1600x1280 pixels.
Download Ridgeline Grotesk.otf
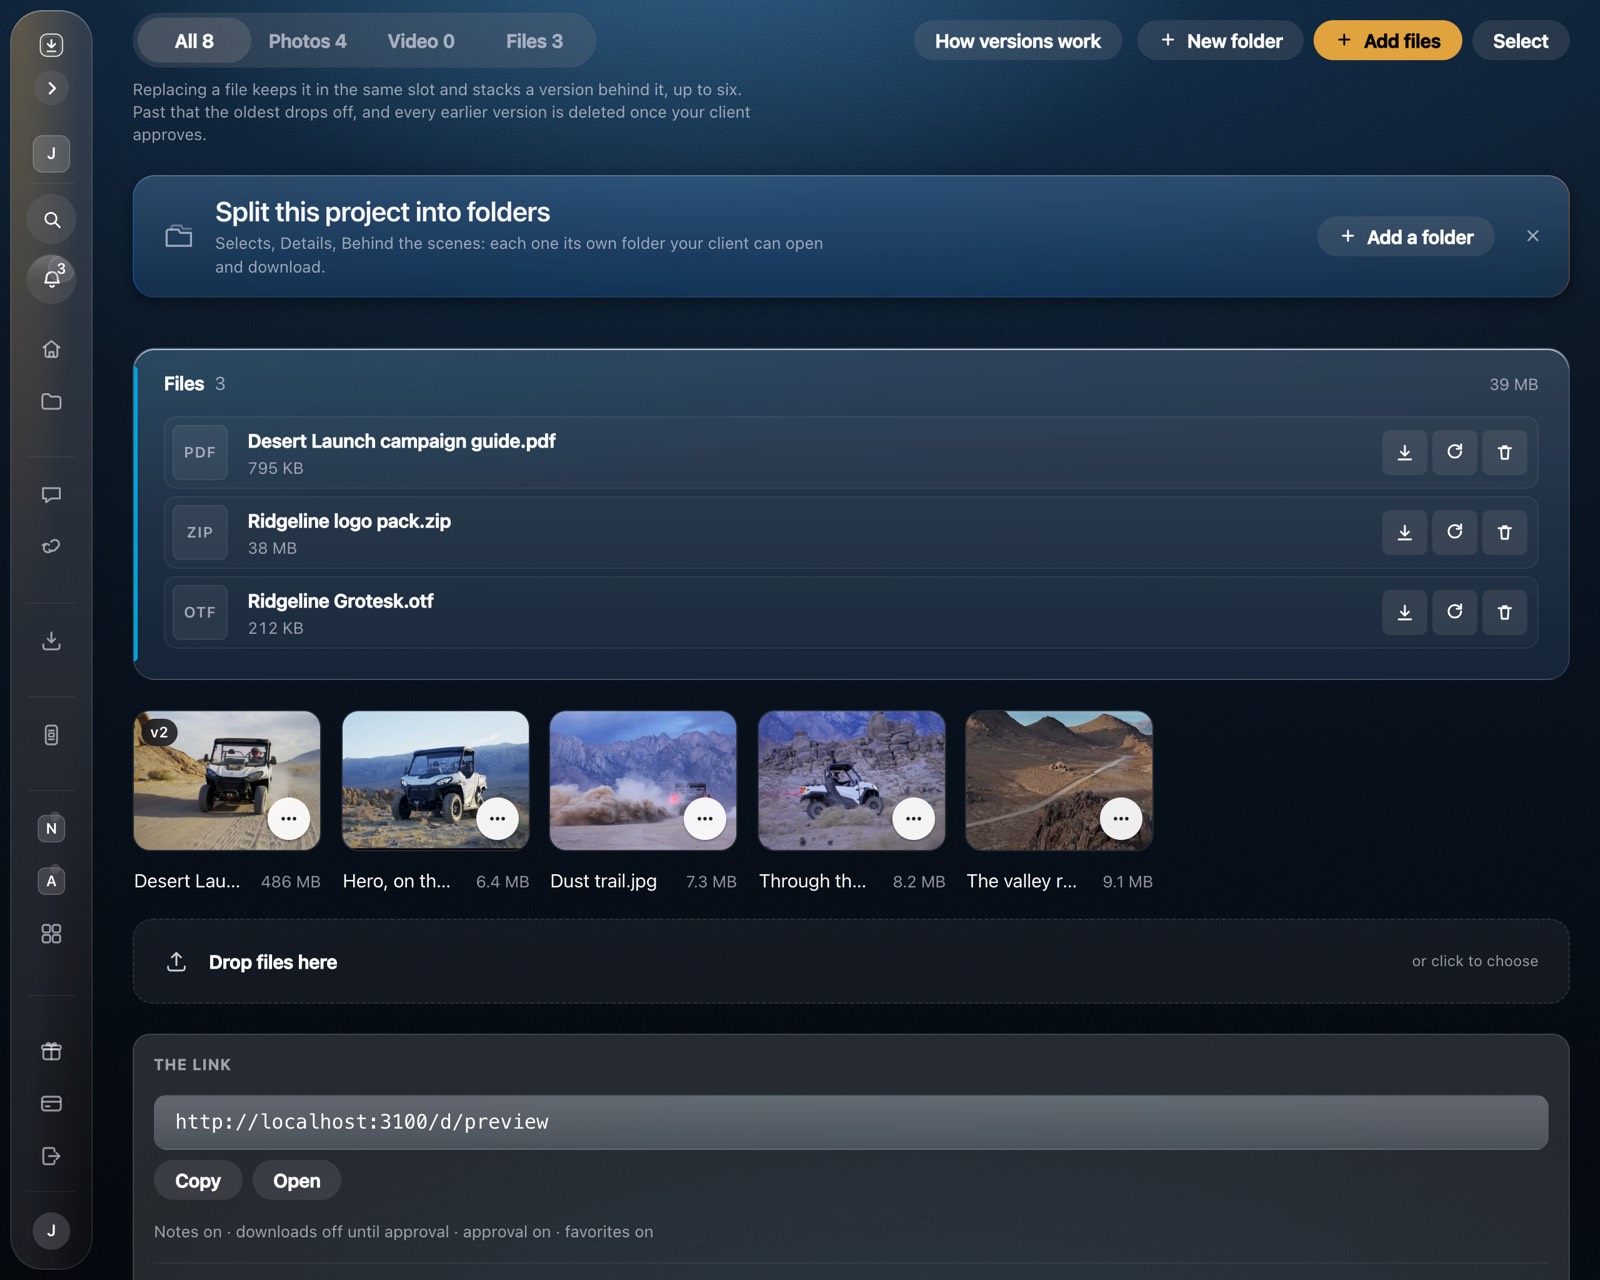(1405, 612)
